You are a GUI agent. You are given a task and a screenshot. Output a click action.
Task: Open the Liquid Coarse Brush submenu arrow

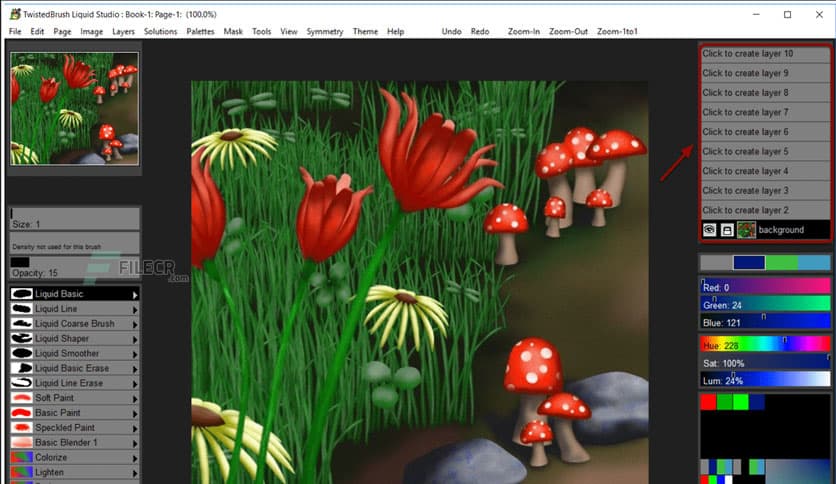135,324
